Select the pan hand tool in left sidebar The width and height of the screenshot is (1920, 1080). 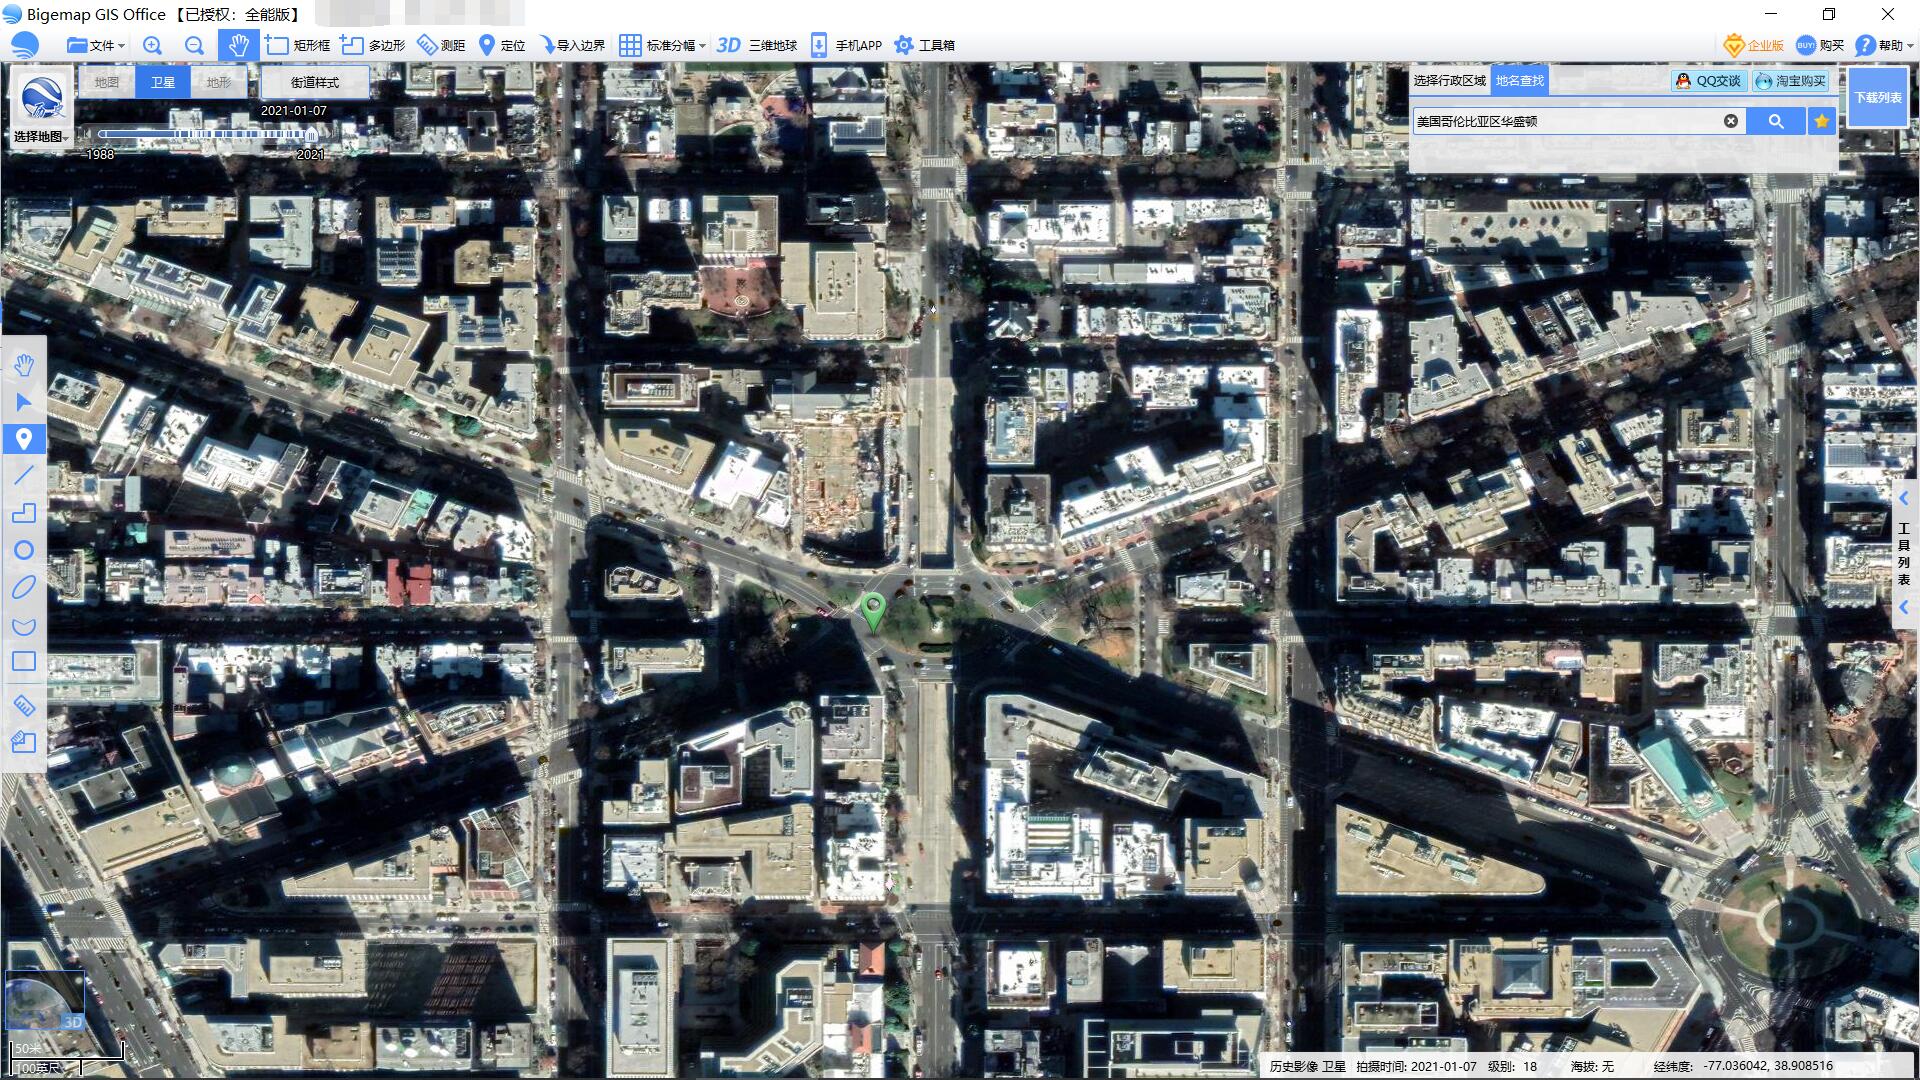click(24, 365)
